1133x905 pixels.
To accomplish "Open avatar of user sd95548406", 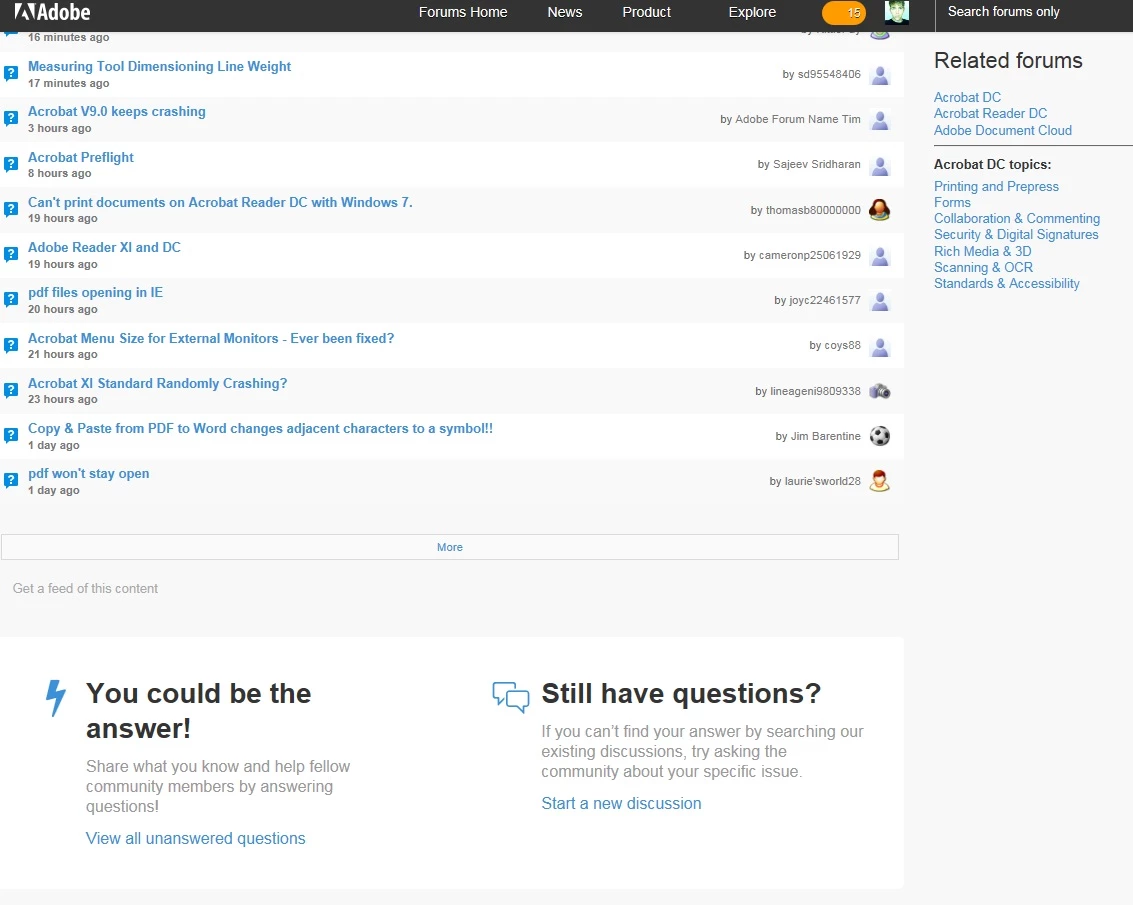I will coord(879,74).
